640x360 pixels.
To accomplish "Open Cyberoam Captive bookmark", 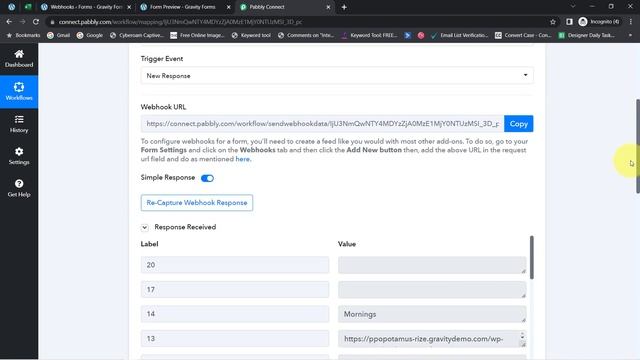I will pyautogui.click(x=137, y=35).
